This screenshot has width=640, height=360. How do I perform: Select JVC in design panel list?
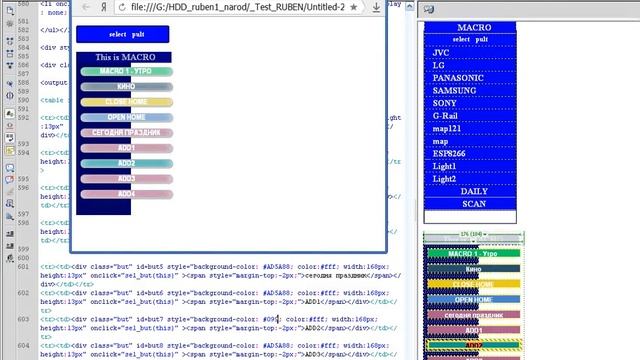click(x=470, y=53)
